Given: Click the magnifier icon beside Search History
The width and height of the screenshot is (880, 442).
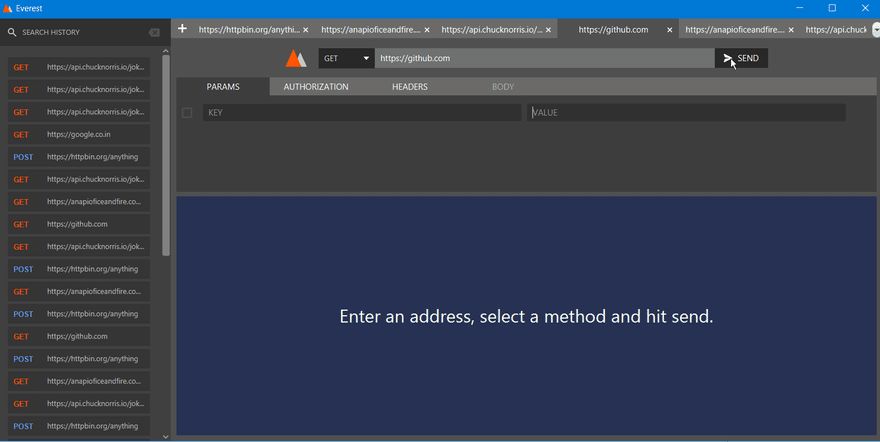Looking at the screenshot, I should pos(12,33).
